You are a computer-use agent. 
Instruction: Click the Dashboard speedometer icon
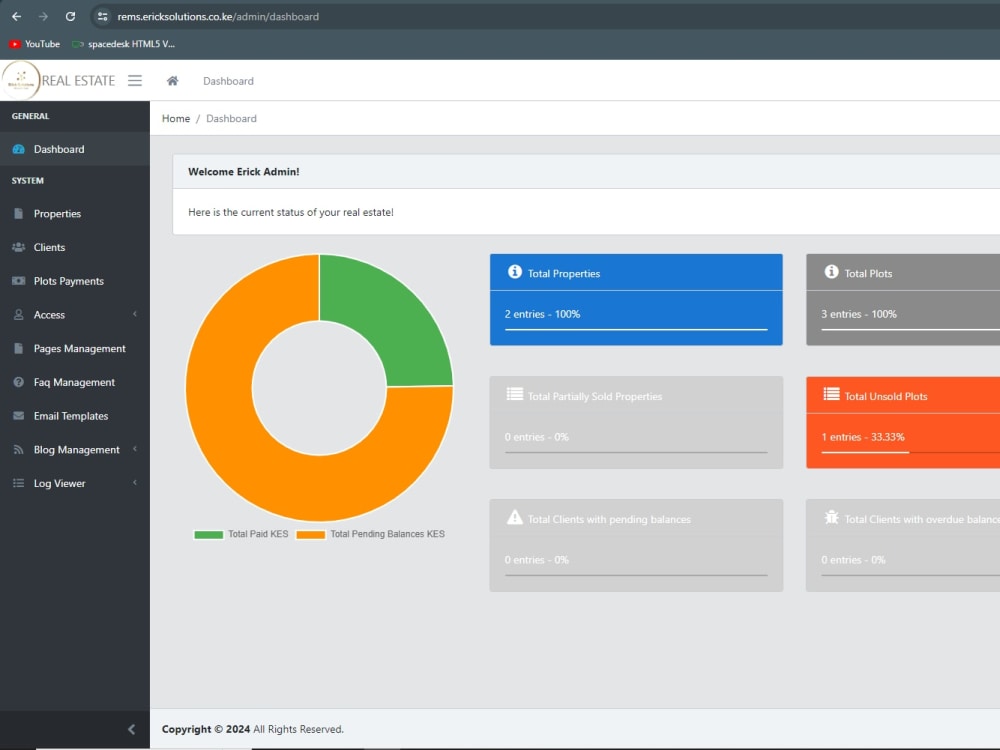18,149
